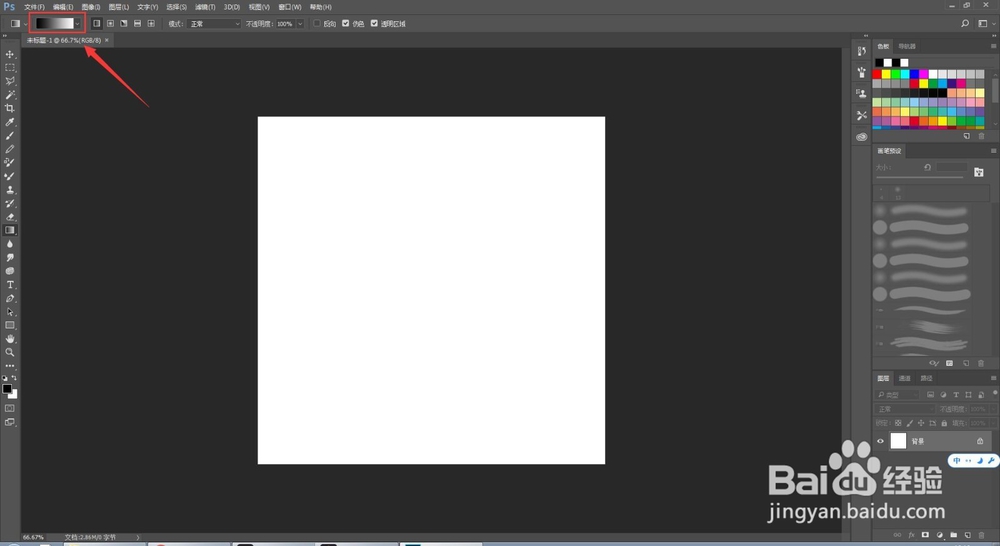The height and width of the screenshot is (546, 1000).
Task: Select the Lasso tool
Action: click(x=10, y=81)
